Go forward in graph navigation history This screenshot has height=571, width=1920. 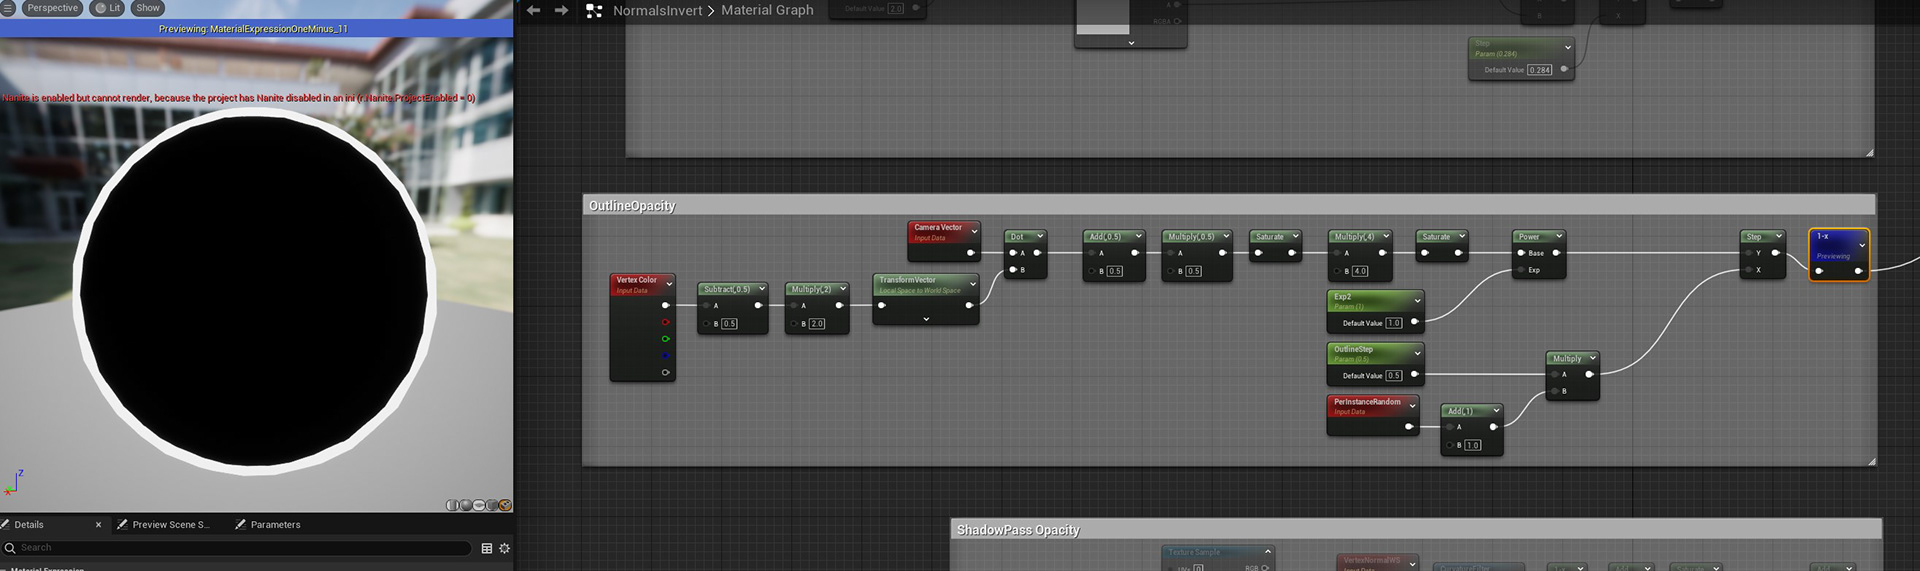pos(561,10)
